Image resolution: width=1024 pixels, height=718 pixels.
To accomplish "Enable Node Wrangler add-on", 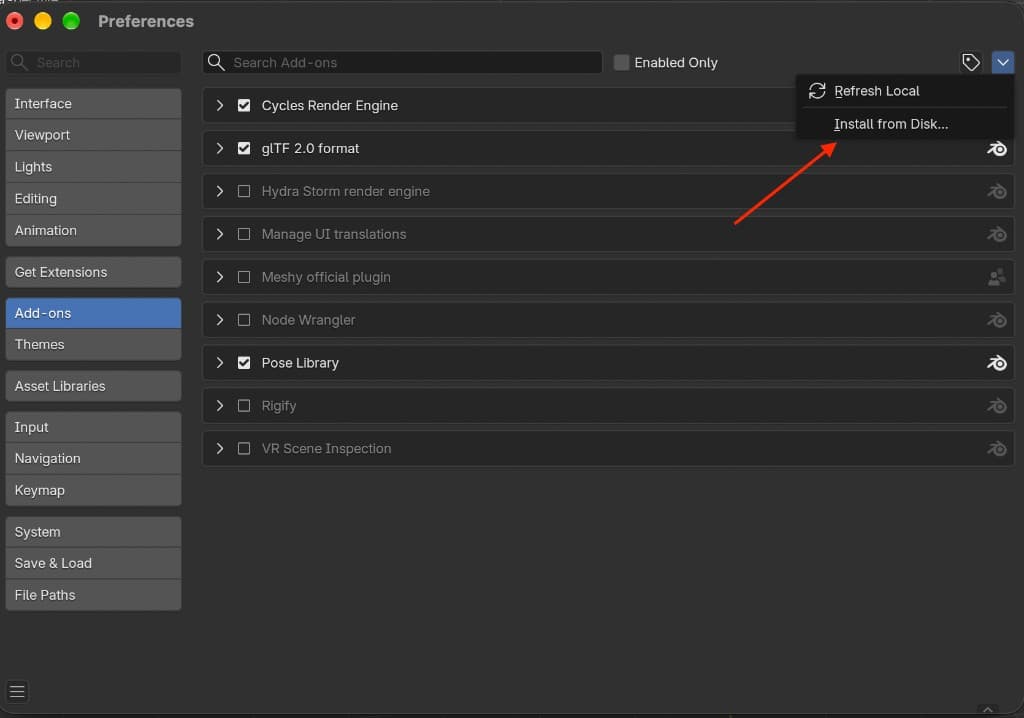I will [x=244, y=320].
